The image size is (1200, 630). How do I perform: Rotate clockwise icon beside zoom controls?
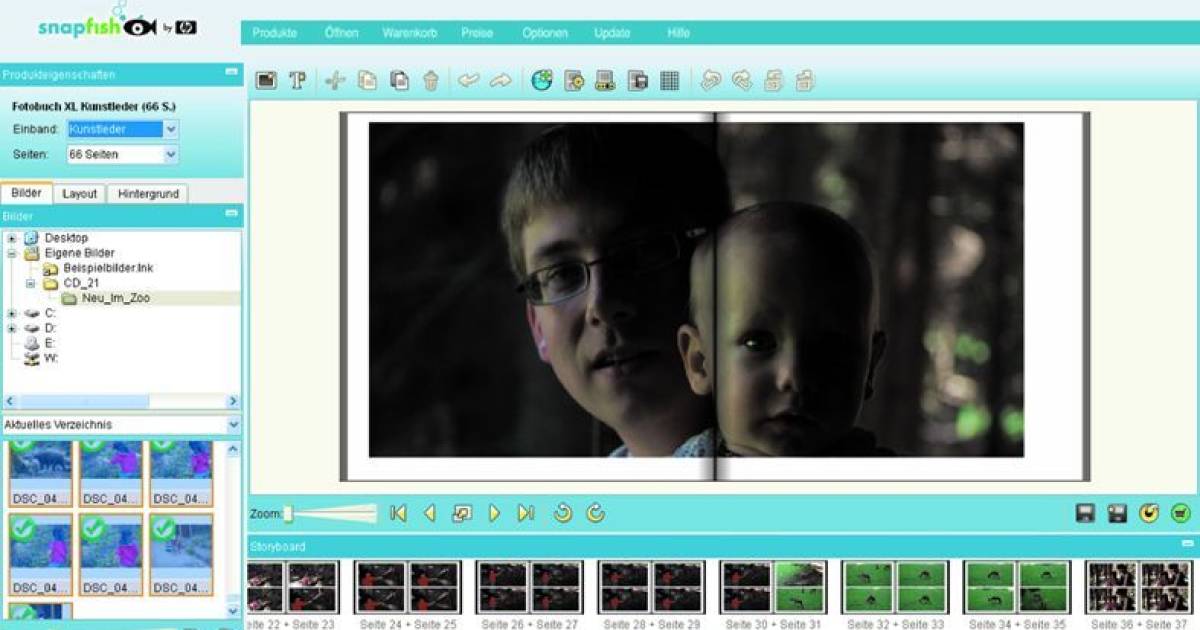[595, 513]
